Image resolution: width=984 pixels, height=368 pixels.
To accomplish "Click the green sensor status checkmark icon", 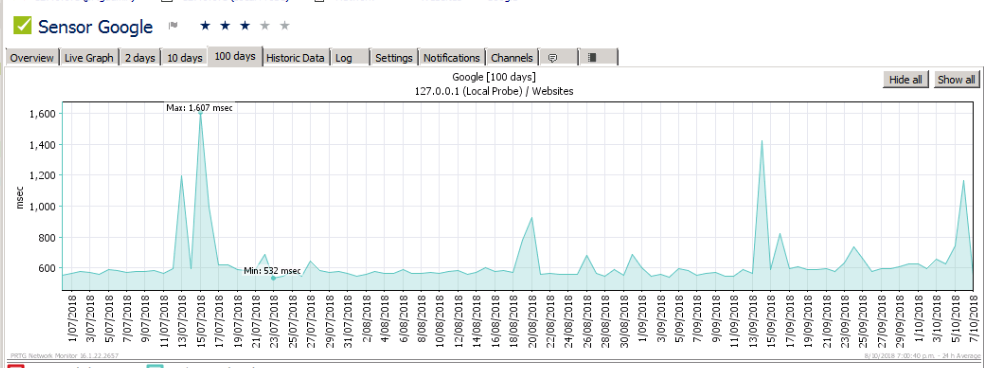I will [x=23, y=26].
